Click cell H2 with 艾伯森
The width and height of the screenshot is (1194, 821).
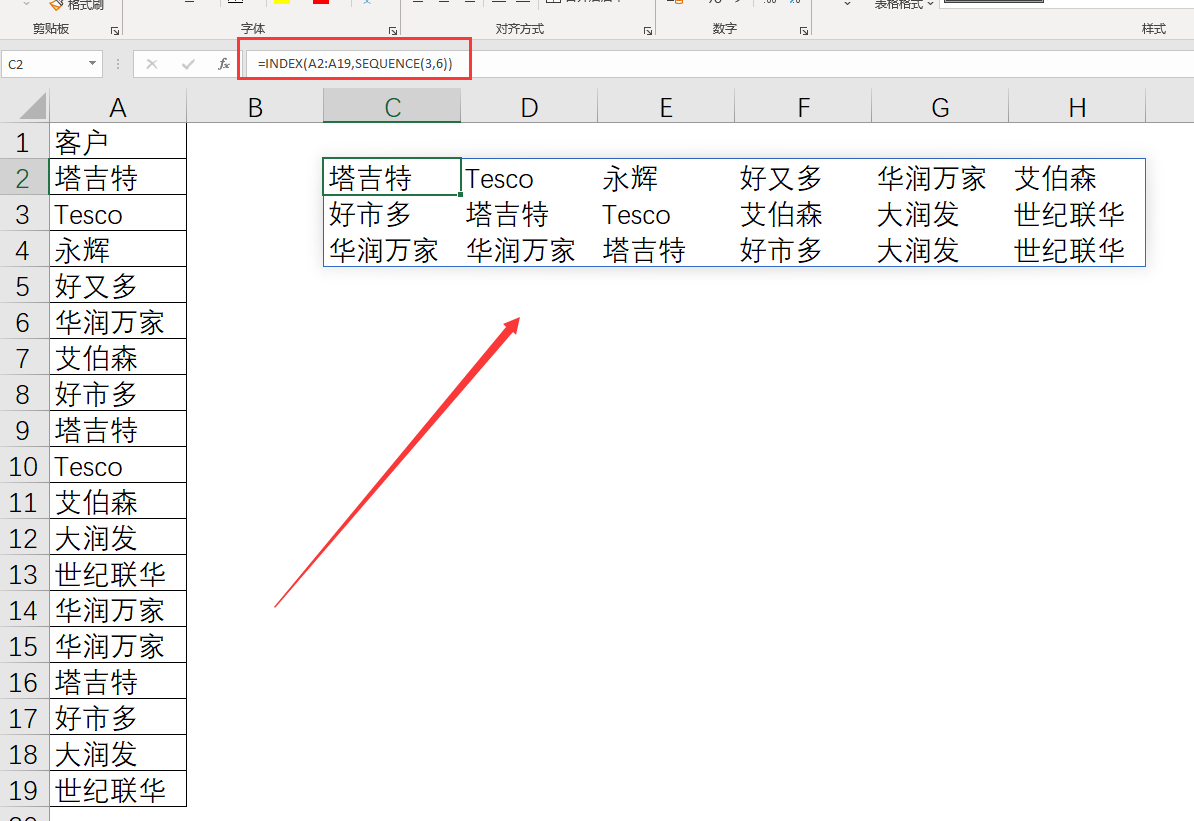tap(1077, 177)
